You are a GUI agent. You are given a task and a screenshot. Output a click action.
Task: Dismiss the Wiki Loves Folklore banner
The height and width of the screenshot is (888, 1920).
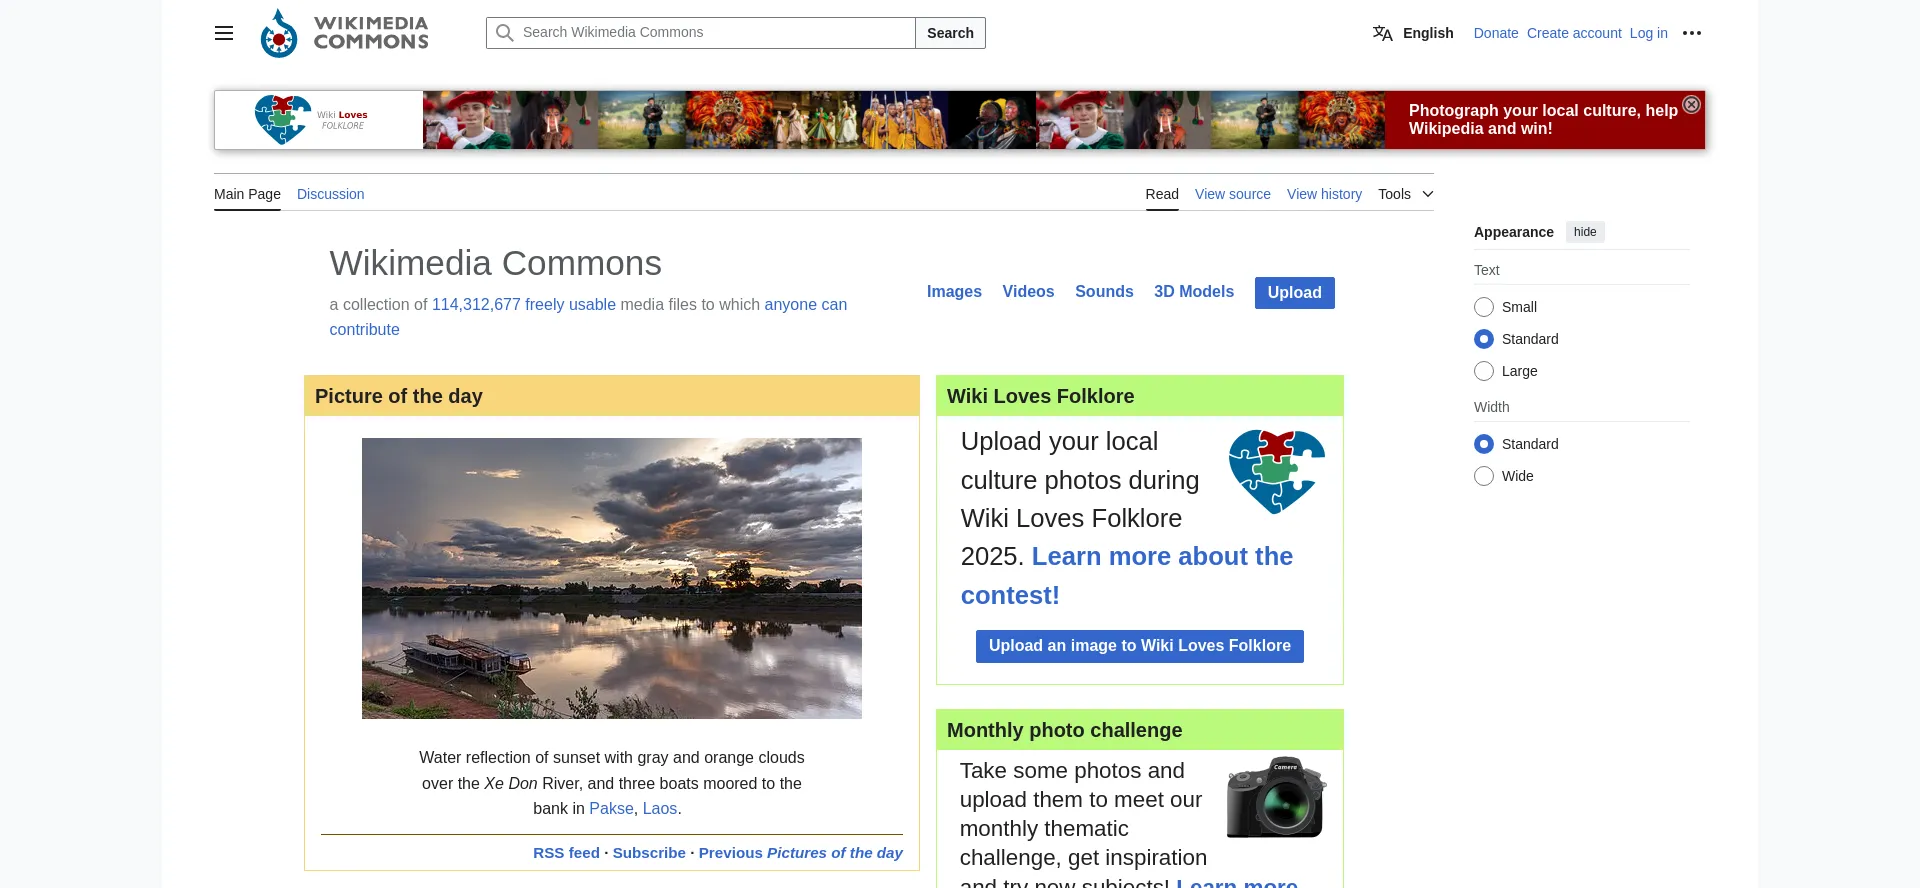pos(1691,105)
